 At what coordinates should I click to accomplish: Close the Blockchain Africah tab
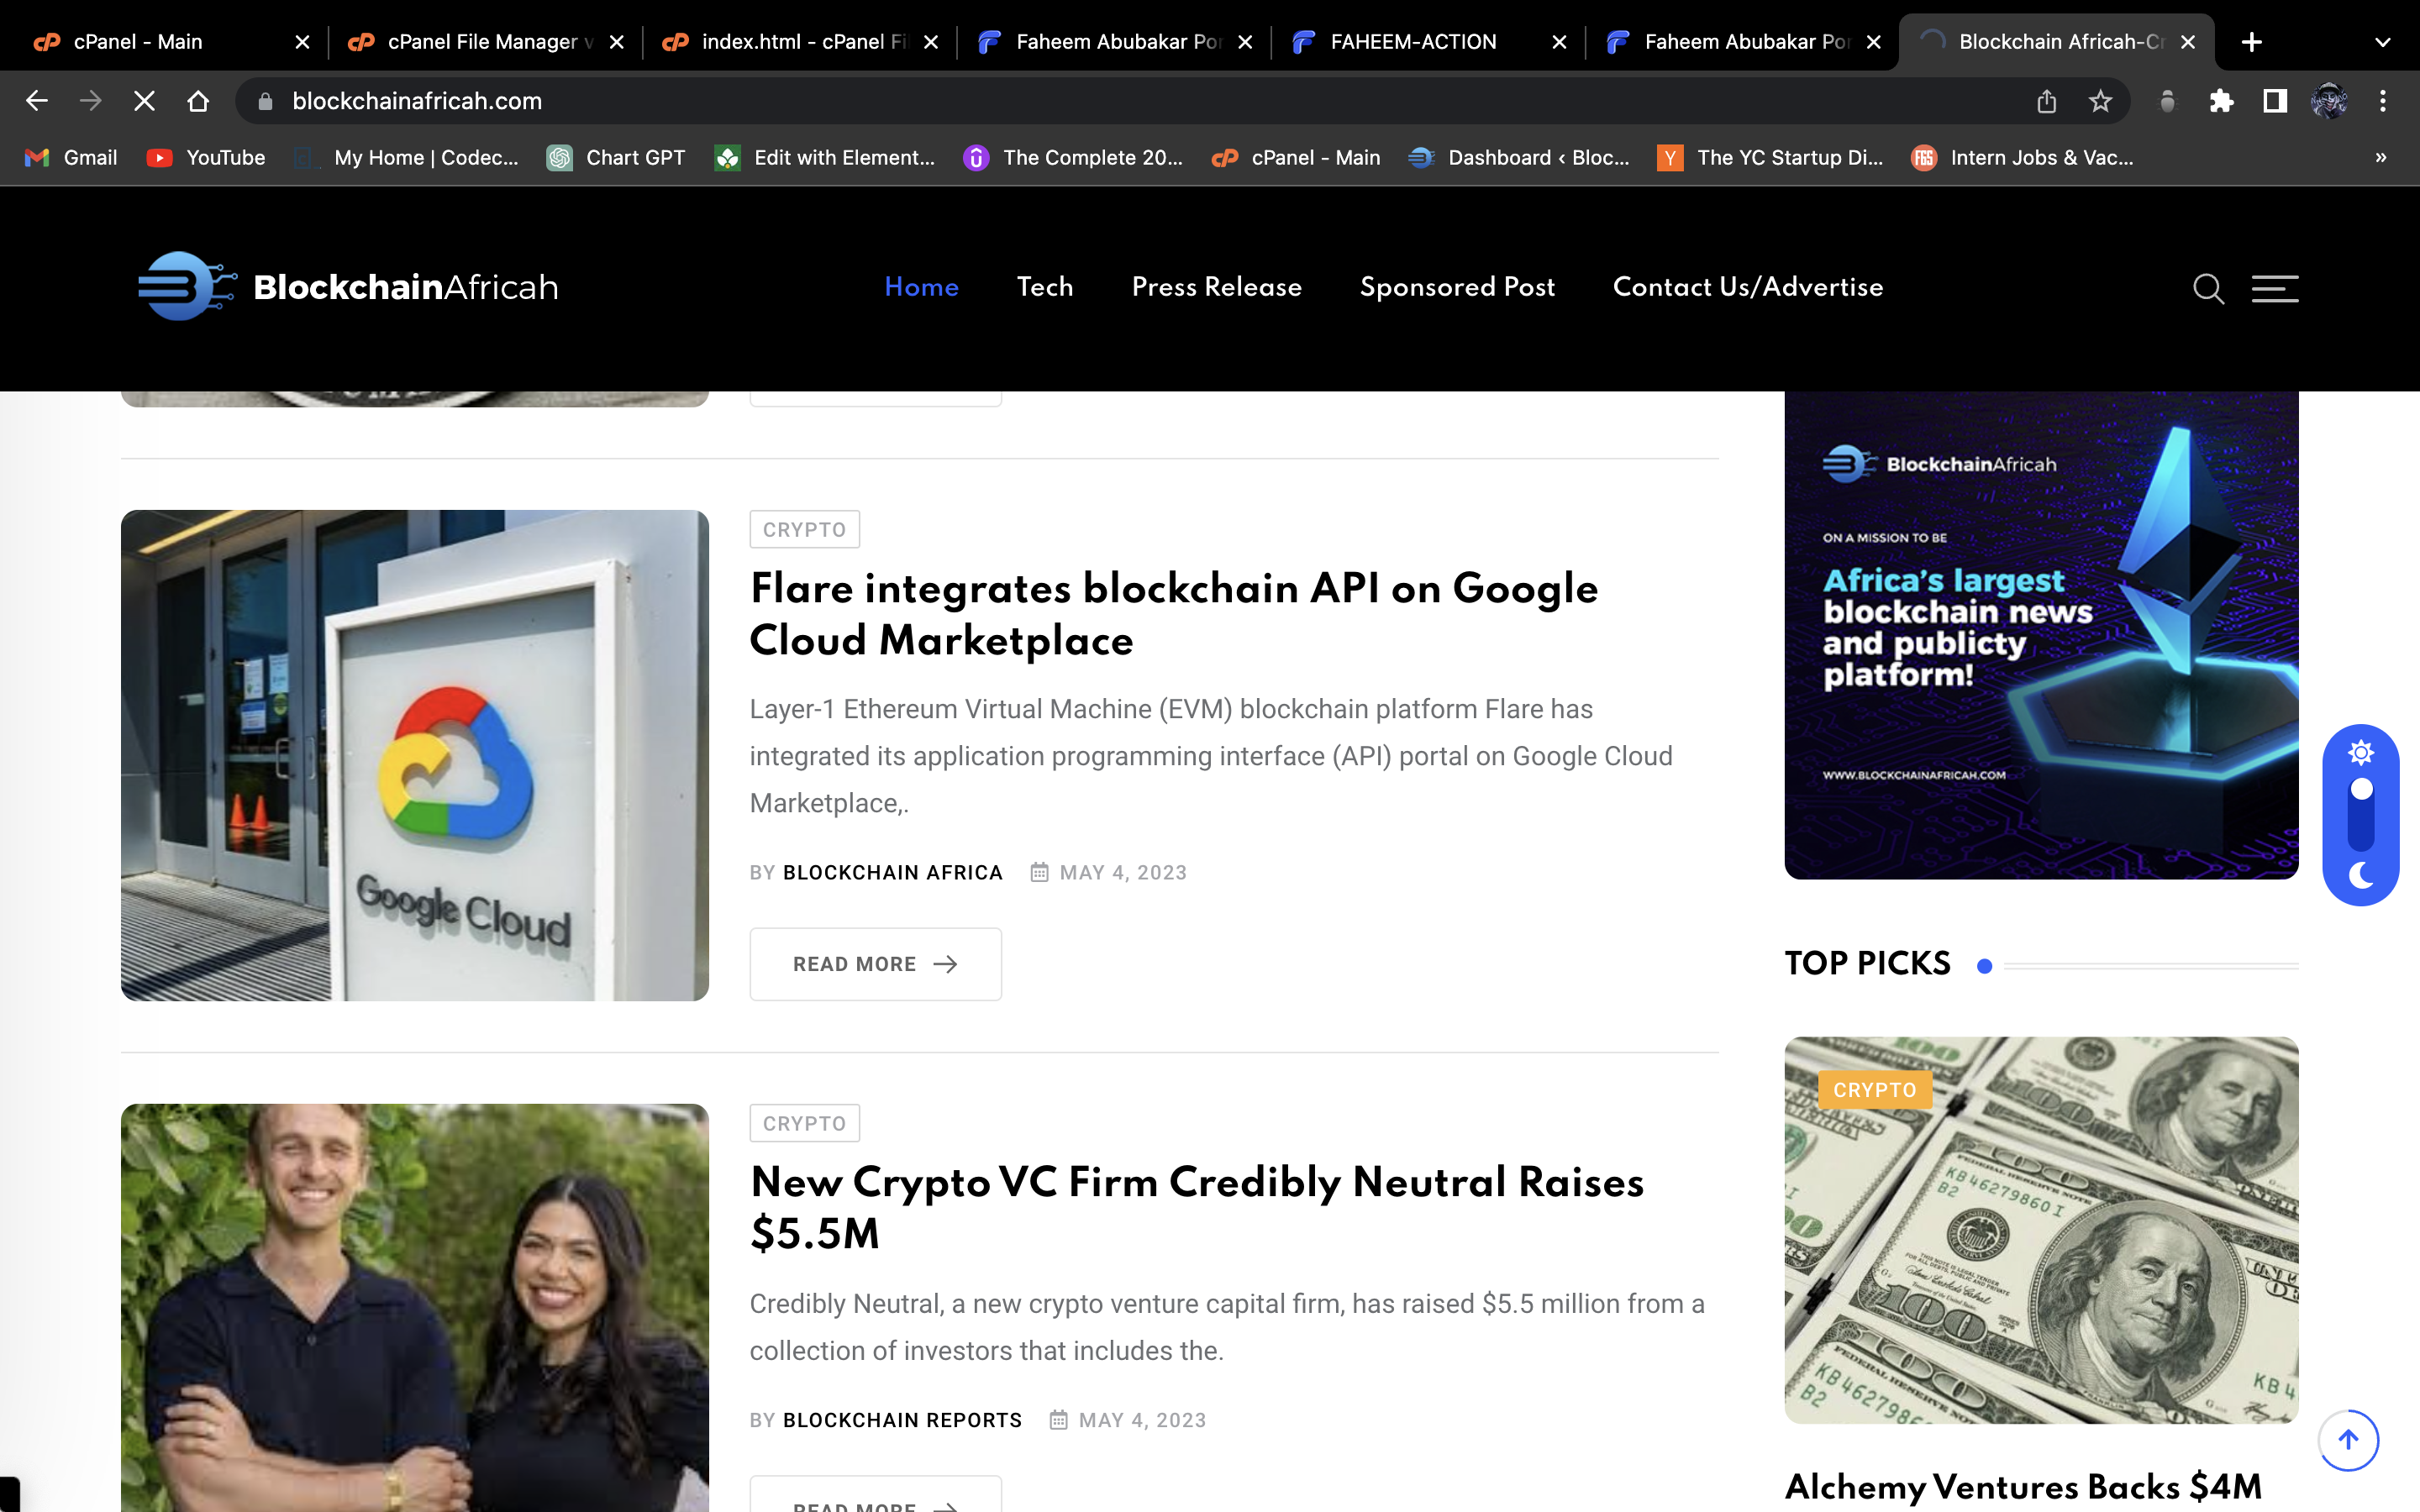tap(2188, 42)
